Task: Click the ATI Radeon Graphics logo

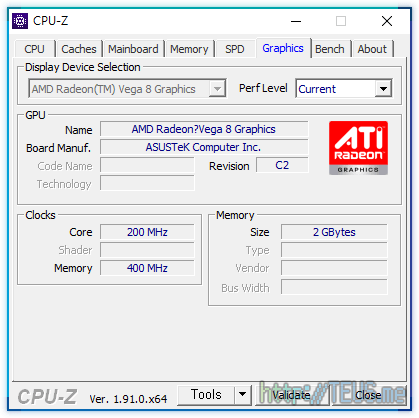Action: click(x=358, y=148)
